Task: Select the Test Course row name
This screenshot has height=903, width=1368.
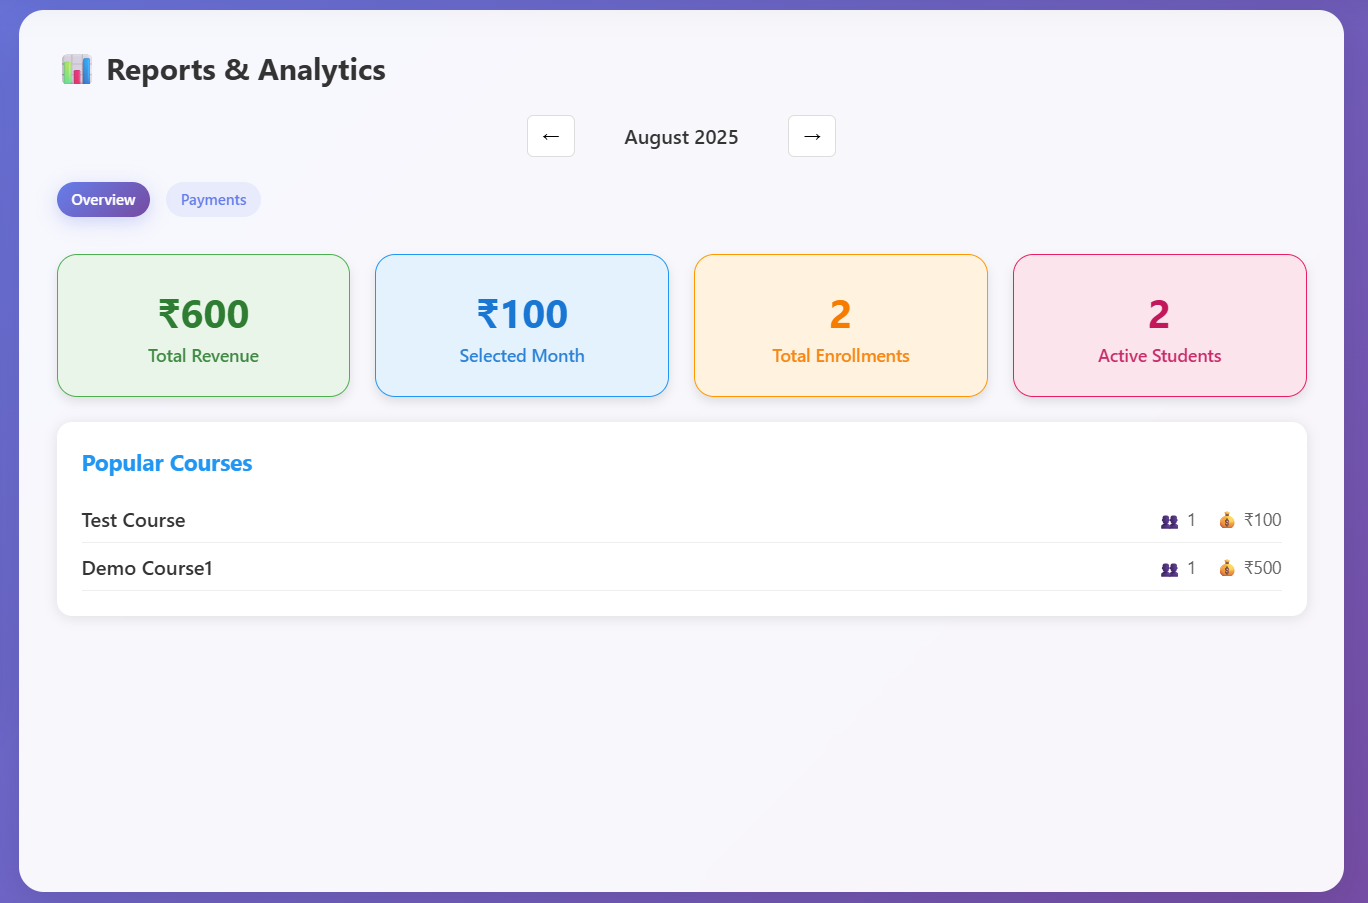Action: 133,520
